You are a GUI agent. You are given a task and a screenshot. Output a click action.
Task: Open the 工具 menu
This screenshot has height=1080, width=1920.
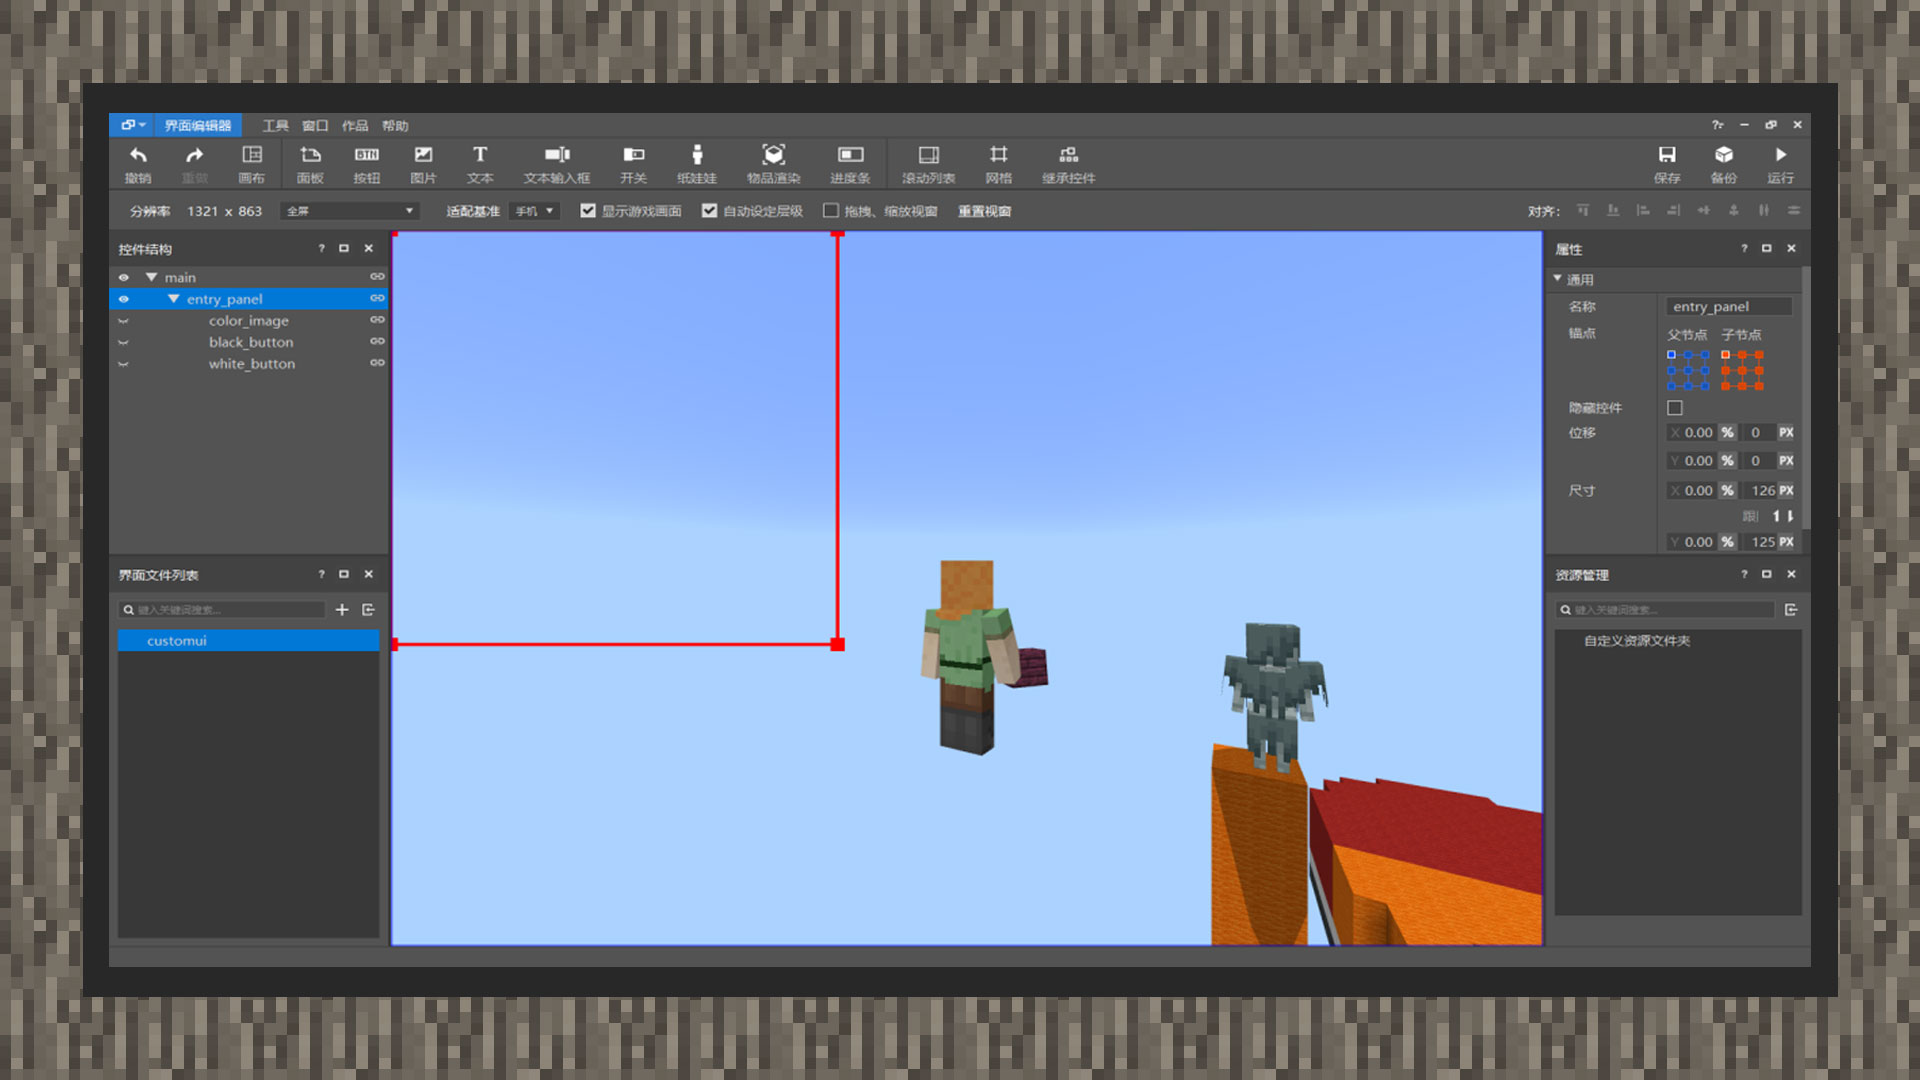(275, 126)
